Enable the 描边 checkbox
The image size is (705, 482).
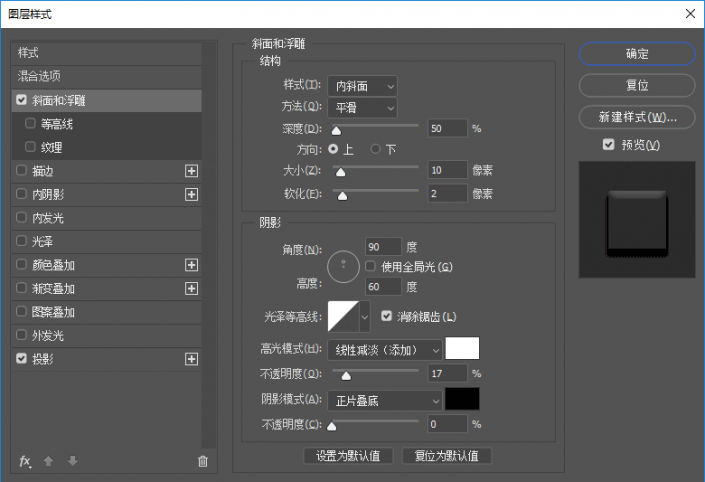click(x=21, y=170)
